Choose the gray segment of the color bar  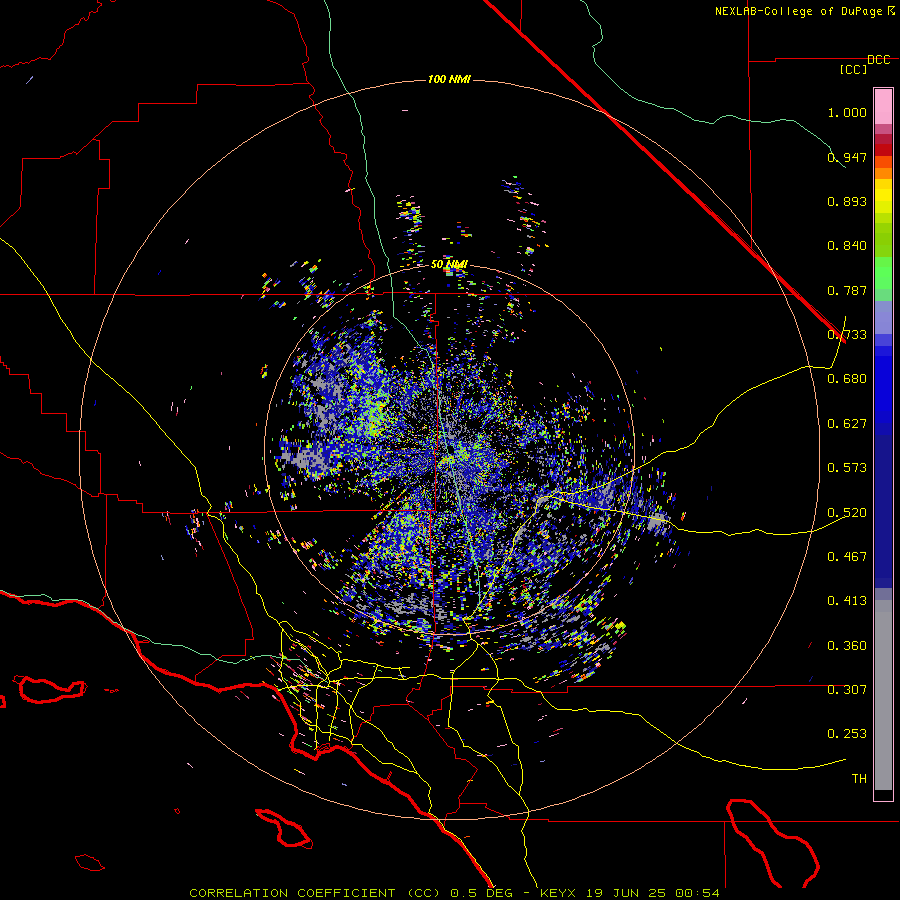pyautogui.click(x=883, y=695)
